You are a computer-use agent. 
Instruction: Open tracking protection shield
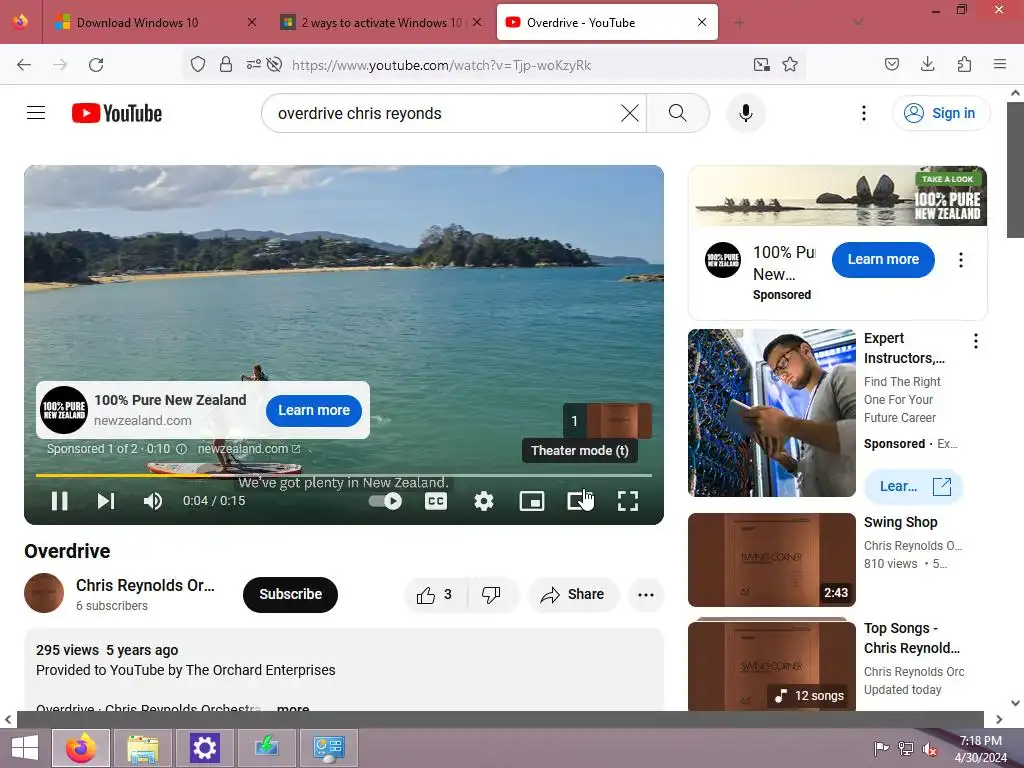tap(198, 64)
